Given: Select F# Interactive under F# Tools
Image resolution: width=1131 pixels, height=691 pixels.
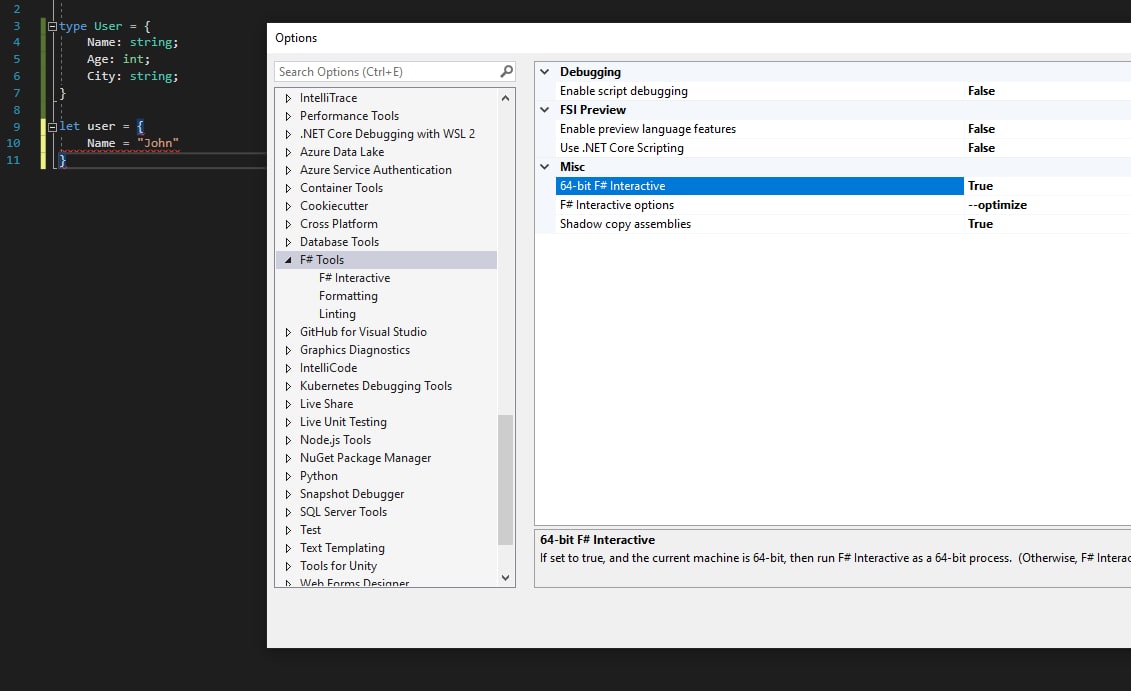Looking at the screenshot, I should point(354,278).
